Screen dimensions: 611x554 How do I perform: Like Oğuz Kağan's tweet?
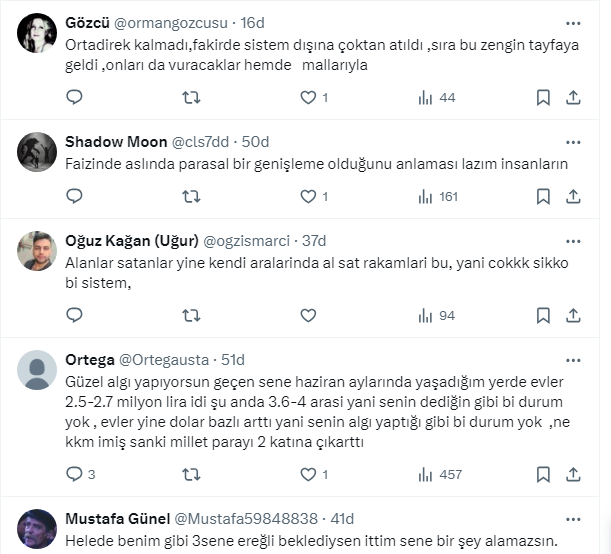click(x=308, y=315)
